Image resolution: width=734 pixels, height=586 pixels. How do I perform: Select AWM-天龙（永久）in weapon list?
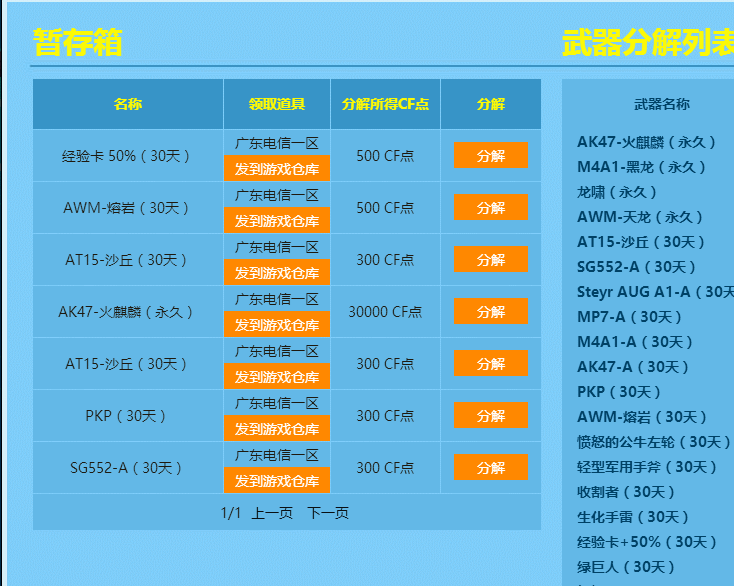coord(640,217)
